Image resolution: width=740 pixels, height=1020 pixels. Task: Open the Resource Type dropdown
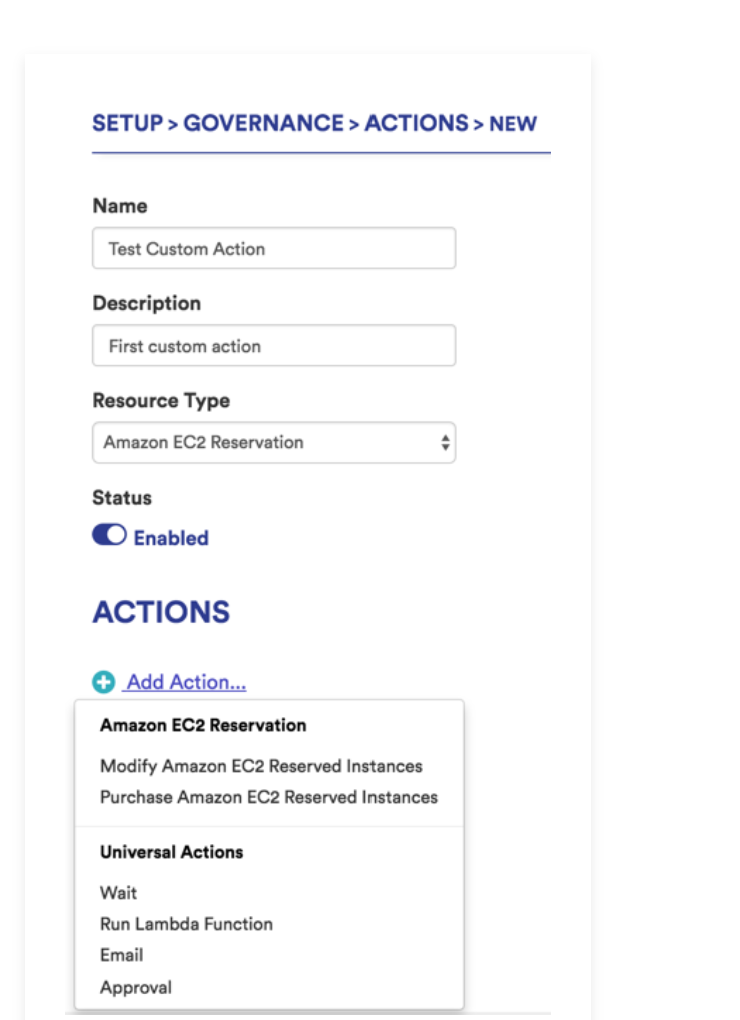(273, 442)
